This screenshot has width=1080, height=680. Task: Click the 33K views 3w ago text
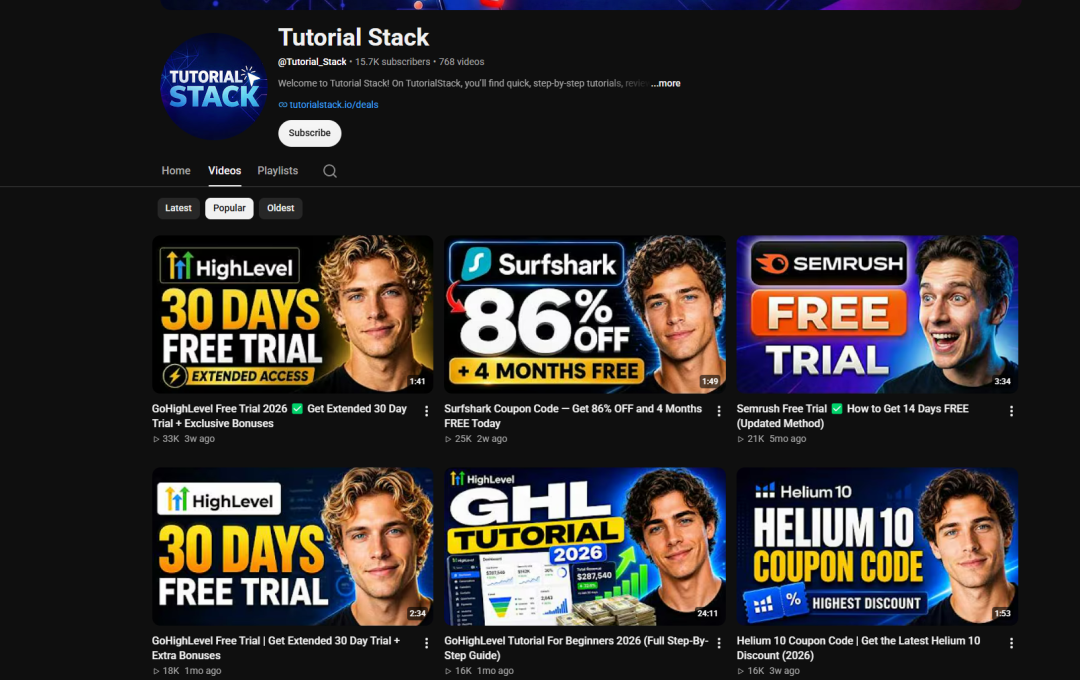pos(184,439)
